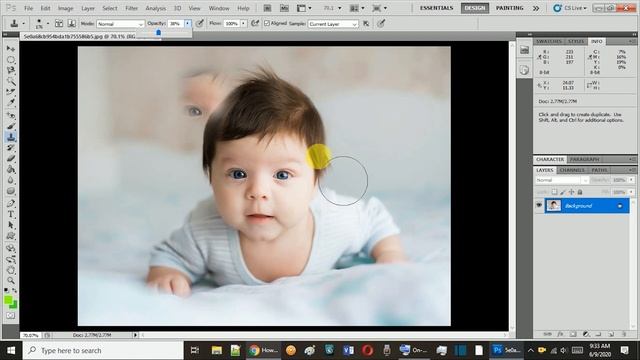The height and width of the screenshot is (360, 640).
Task: Select the Elliptical Marquee tool
Action: click(x=11, y=60)
